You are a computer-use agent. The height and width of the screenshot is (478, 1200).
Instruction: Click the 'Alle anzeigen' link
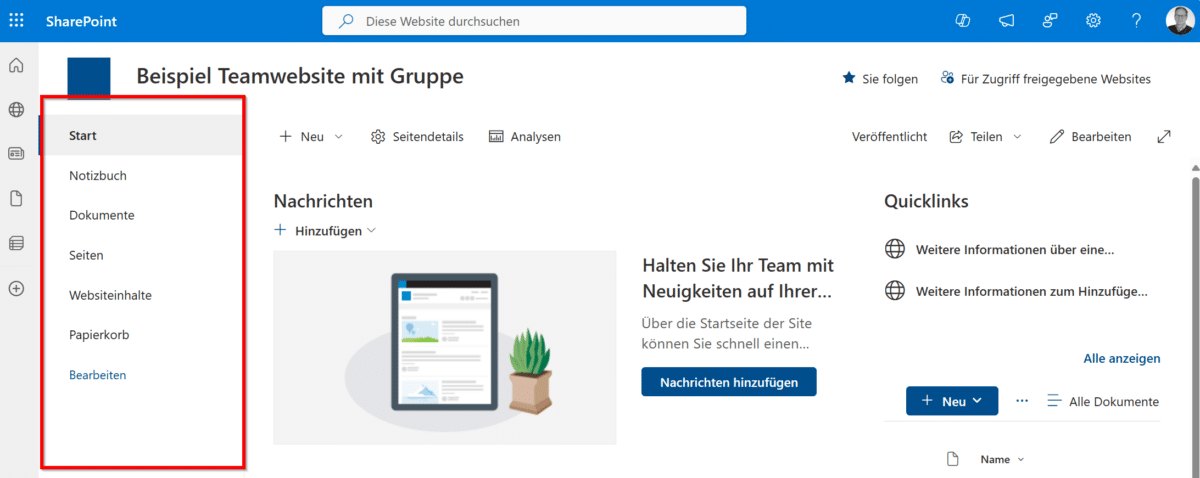[1121, 358]
